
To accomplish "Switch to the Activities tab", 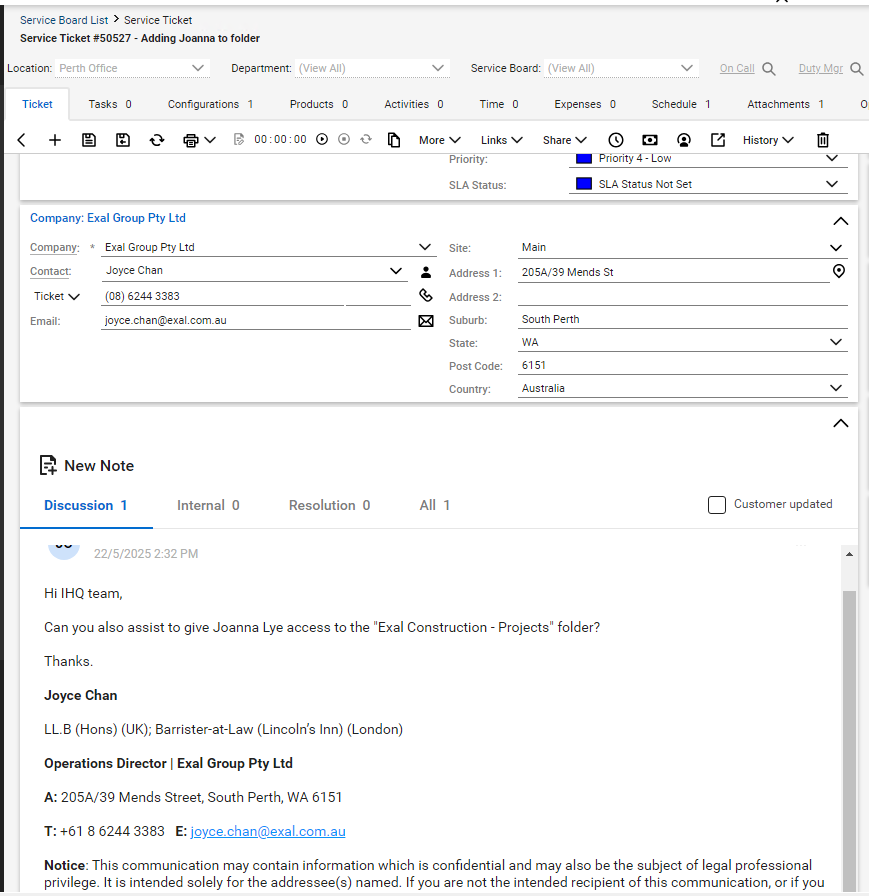I will [414, 104].
